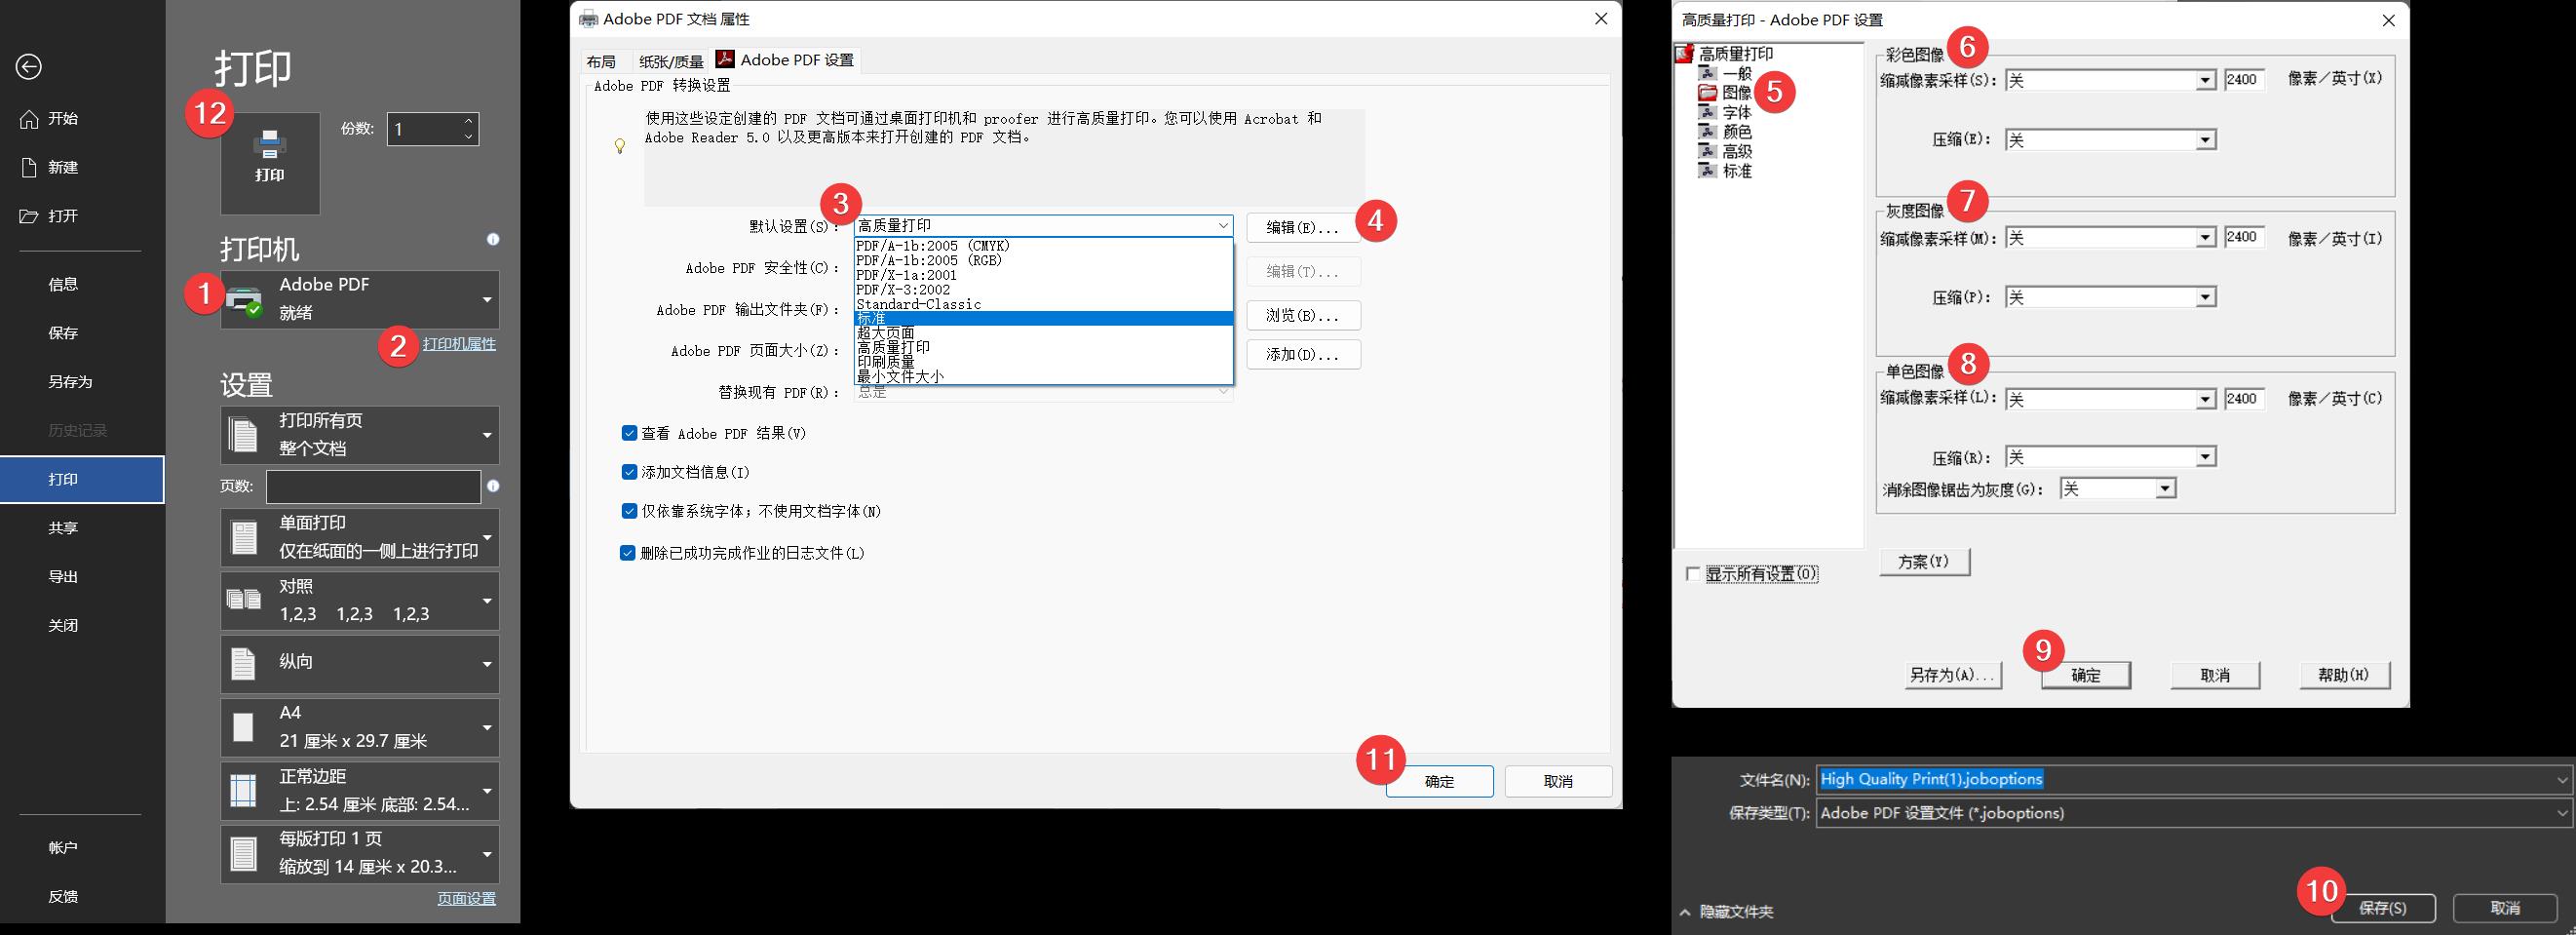
Task: Click the 打印机属性 link
Action: (459, 344)
